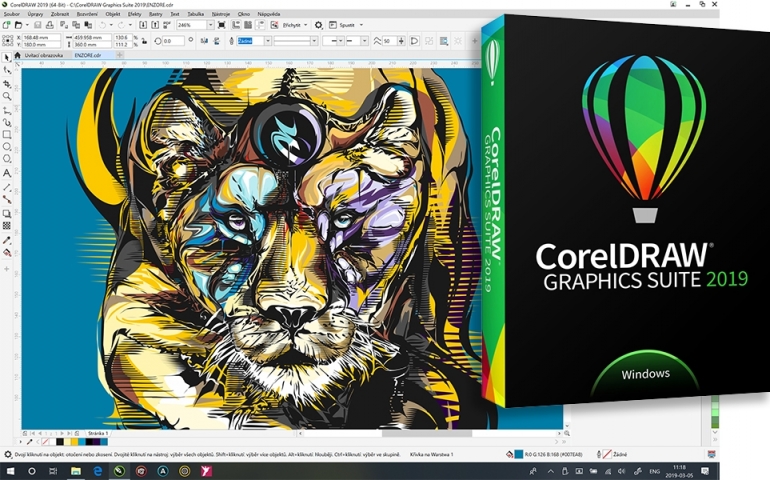The width and height of the screenshot is (770, 480).
Task: Open the Soubor menu
Action: click(12, 14)
